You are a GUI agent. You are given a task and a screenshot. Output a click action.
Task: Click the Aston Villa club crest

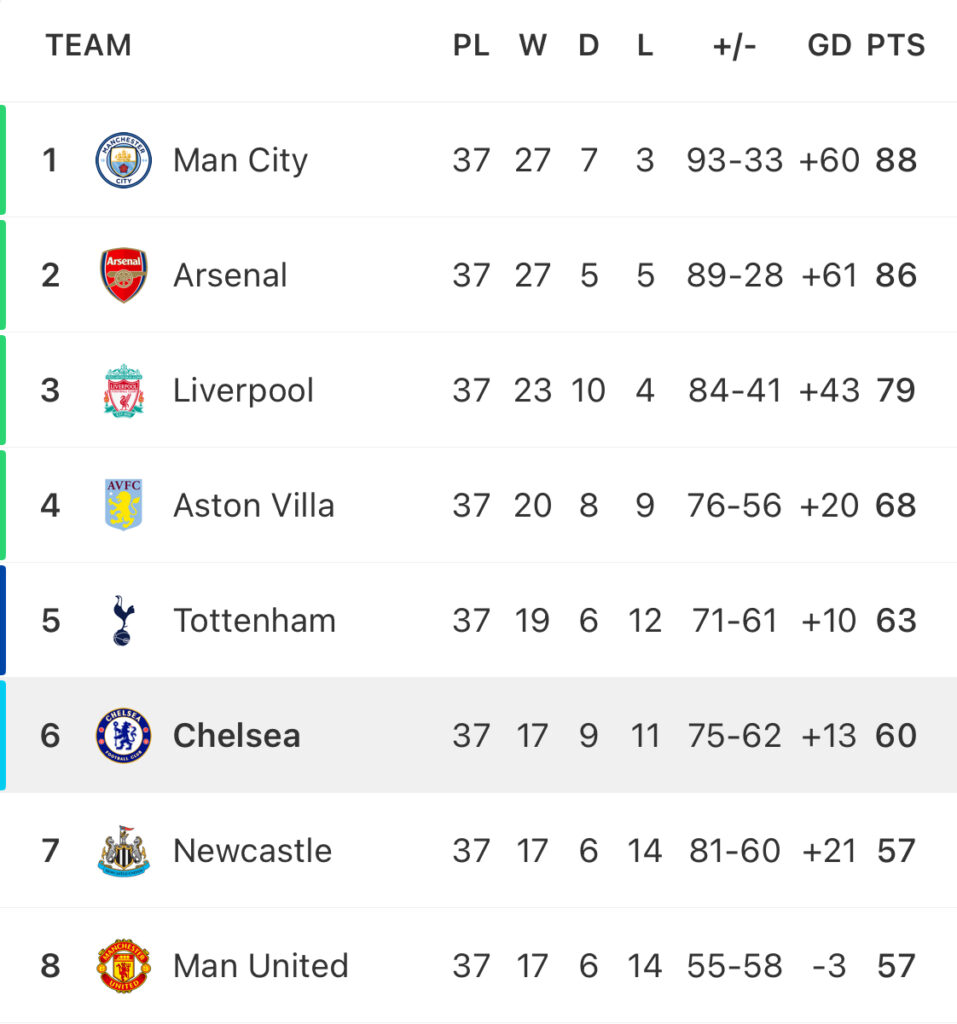pyautogui.click(x=123, y=505)
